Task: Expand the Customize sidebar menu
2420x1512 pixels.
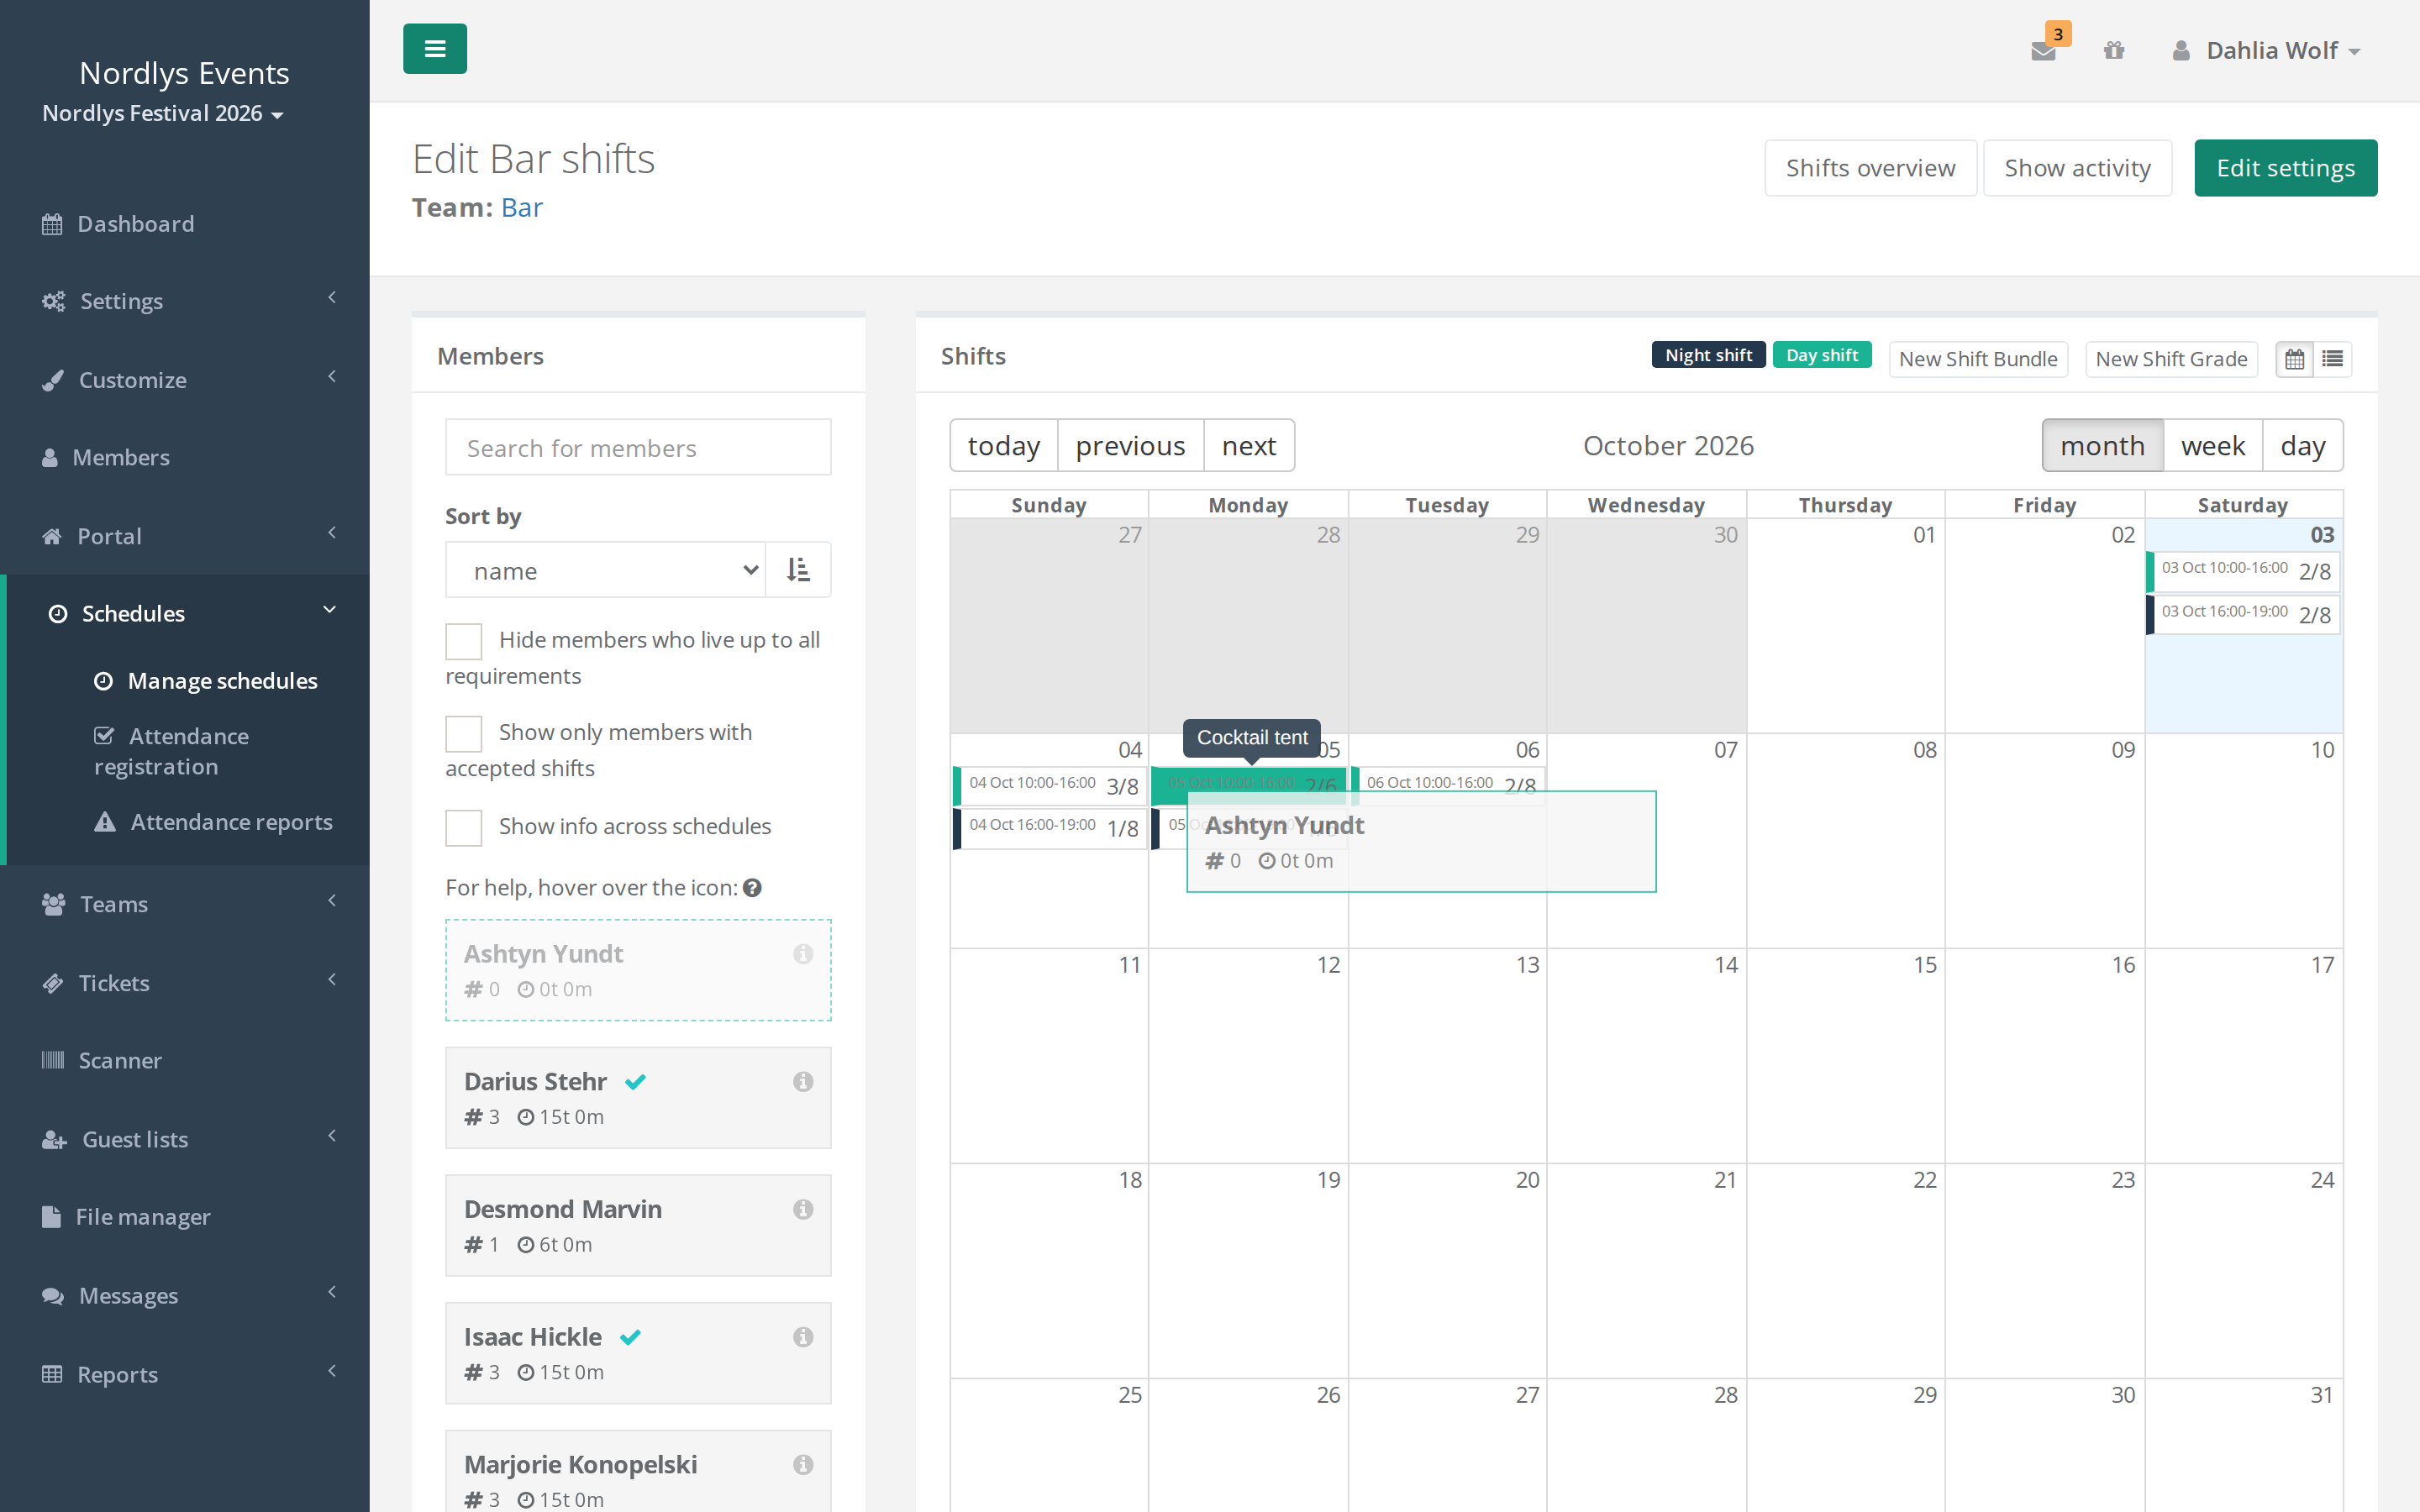Action: [x=186, y=380]
